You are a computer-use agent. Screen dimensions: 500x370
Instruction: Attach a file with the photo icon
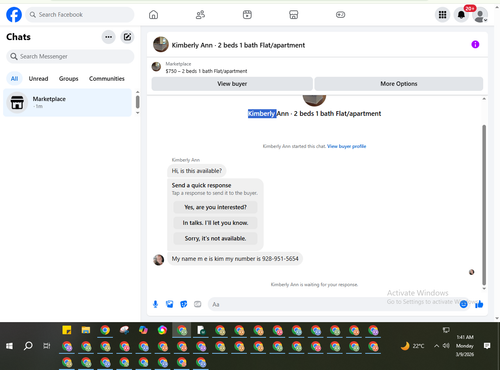click(170, 304)
